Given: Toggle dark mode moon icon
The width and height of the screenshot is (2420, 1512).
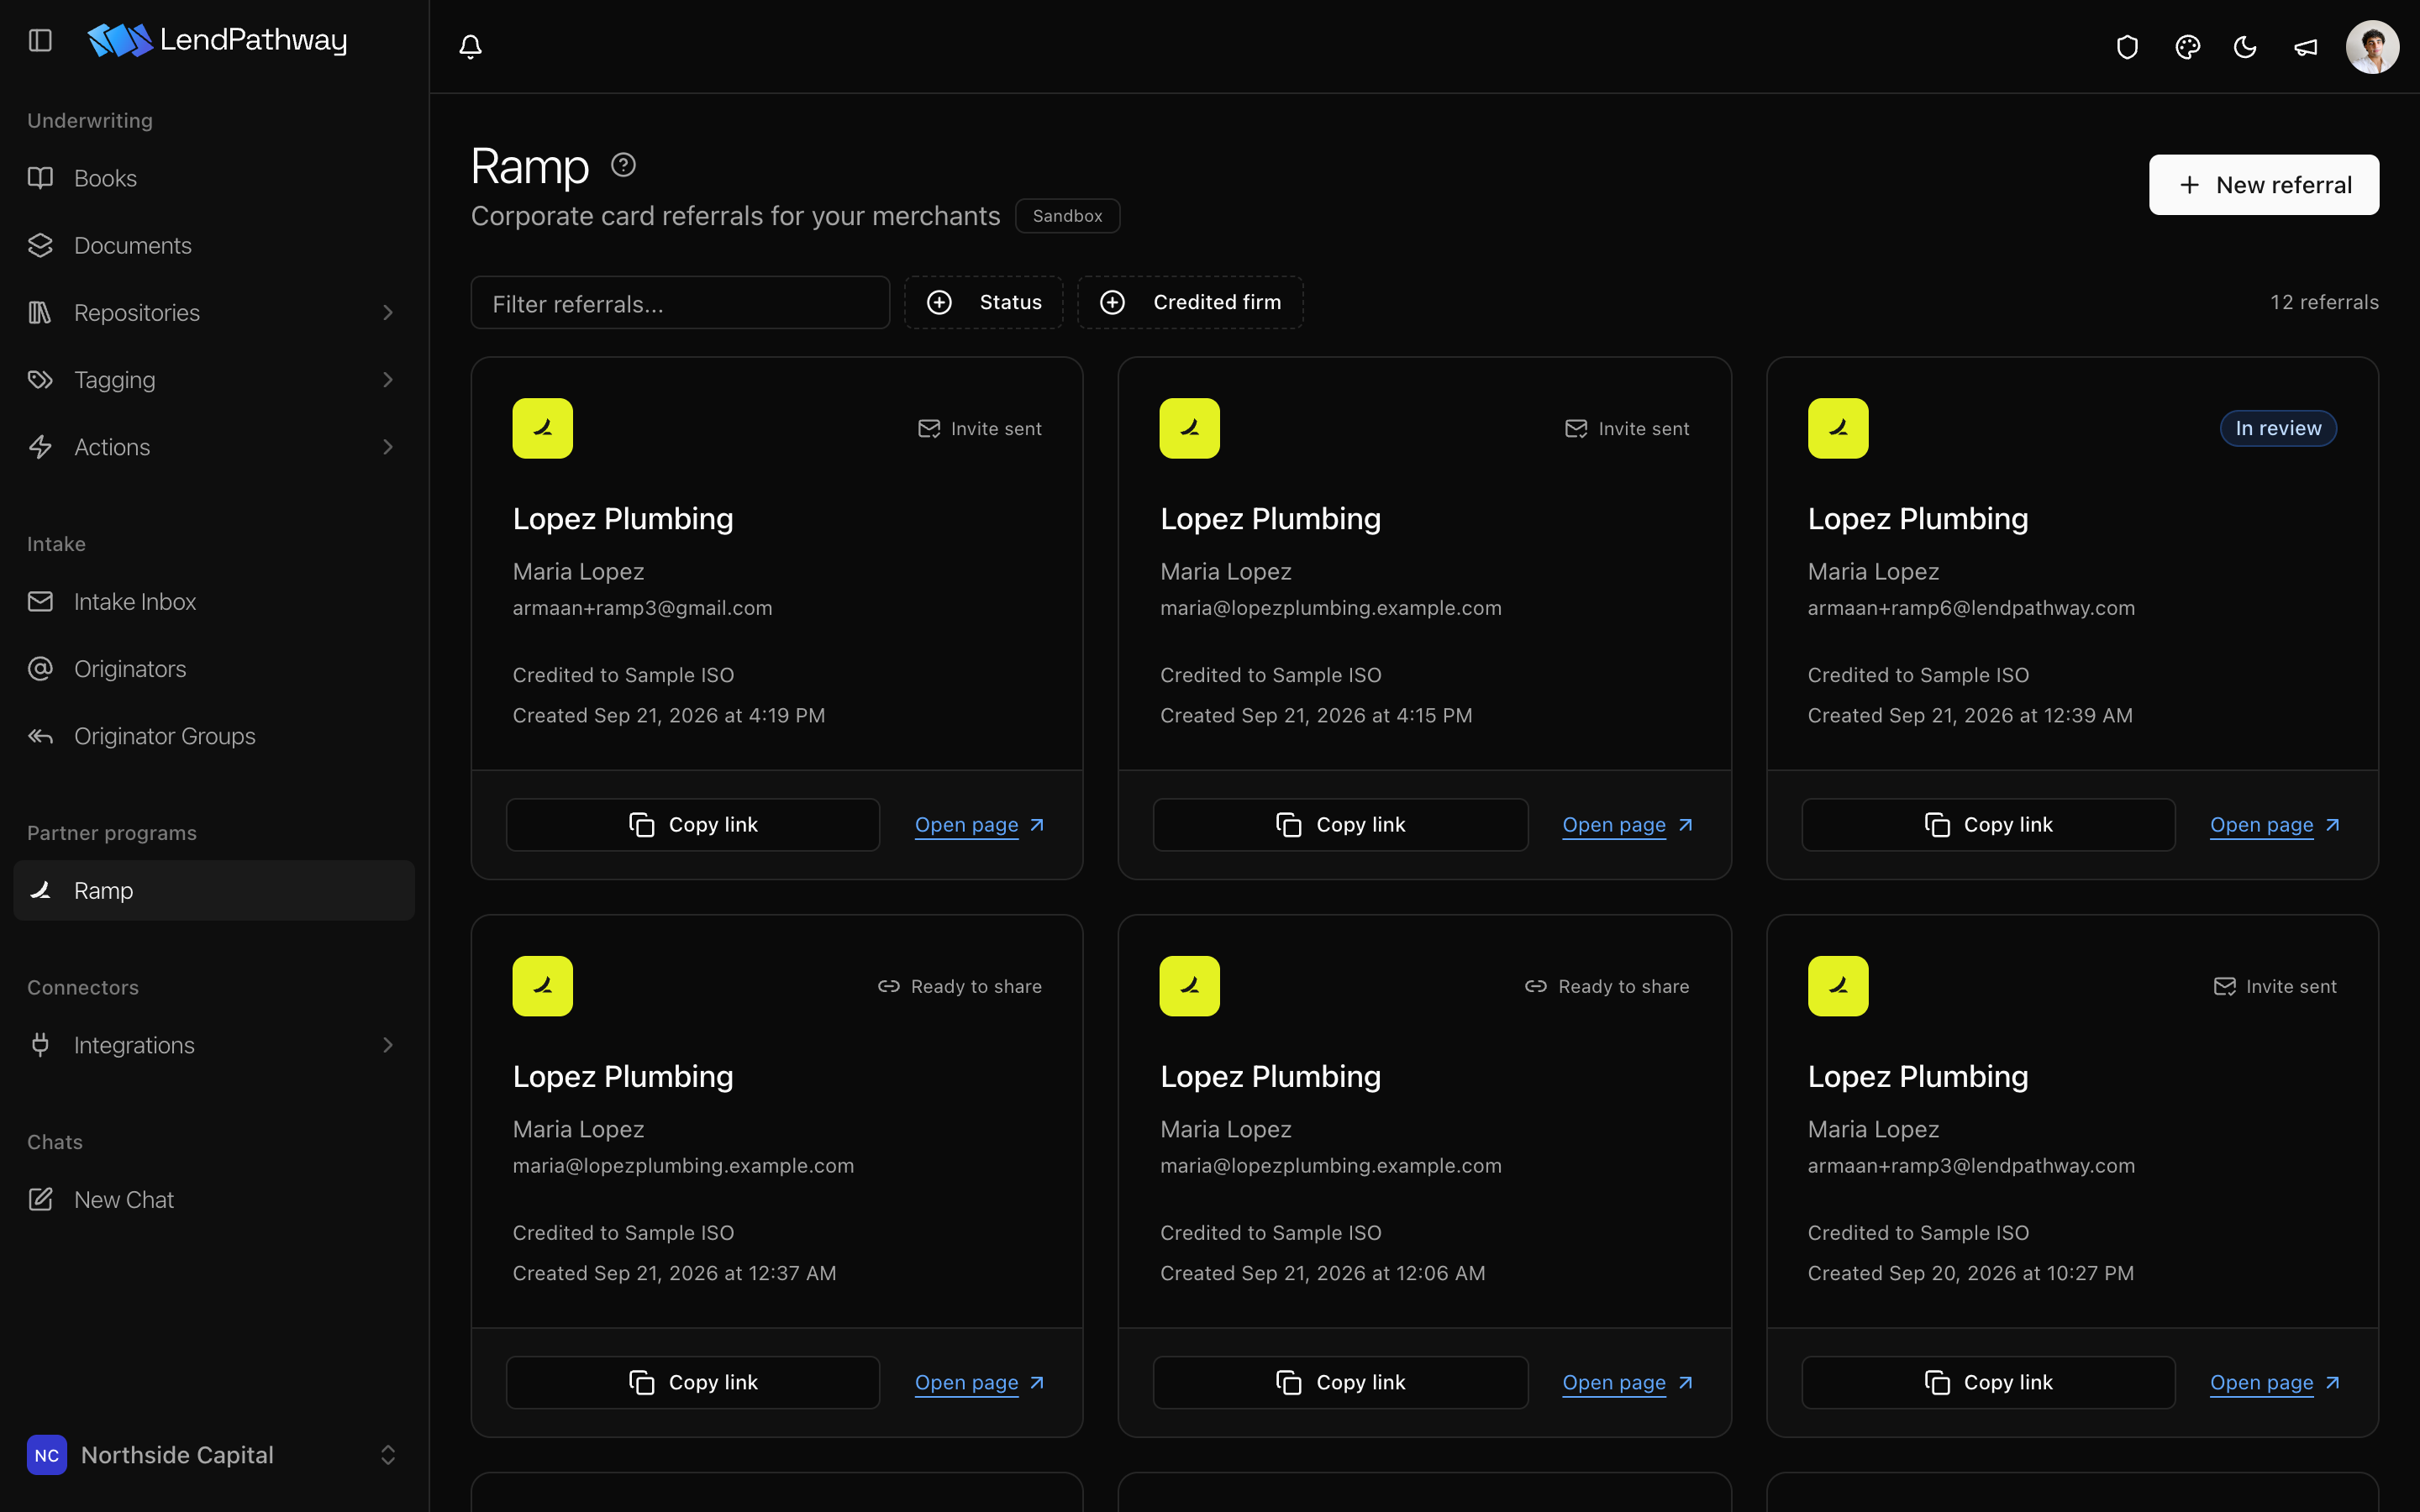Looking at the screenshot, I should [2245, 47].
